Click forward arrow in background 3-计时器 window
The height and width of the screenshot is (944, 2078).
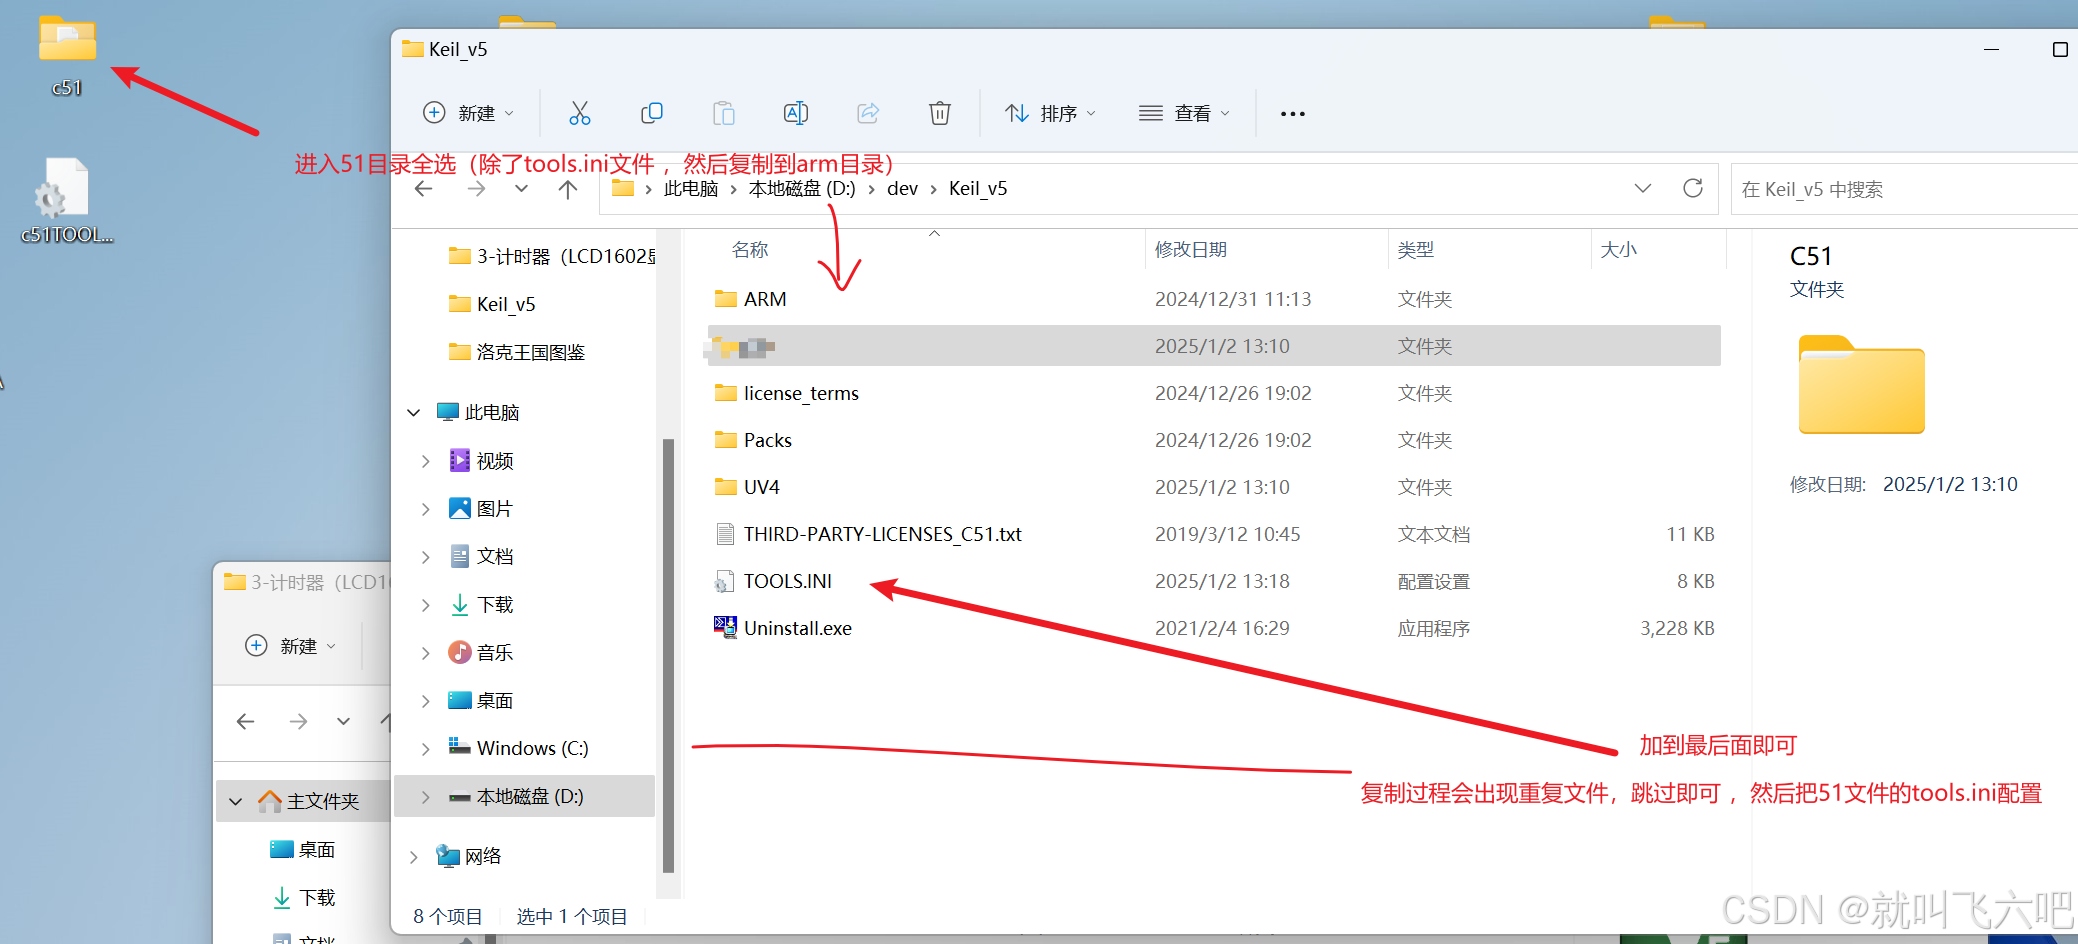point(298,721)
